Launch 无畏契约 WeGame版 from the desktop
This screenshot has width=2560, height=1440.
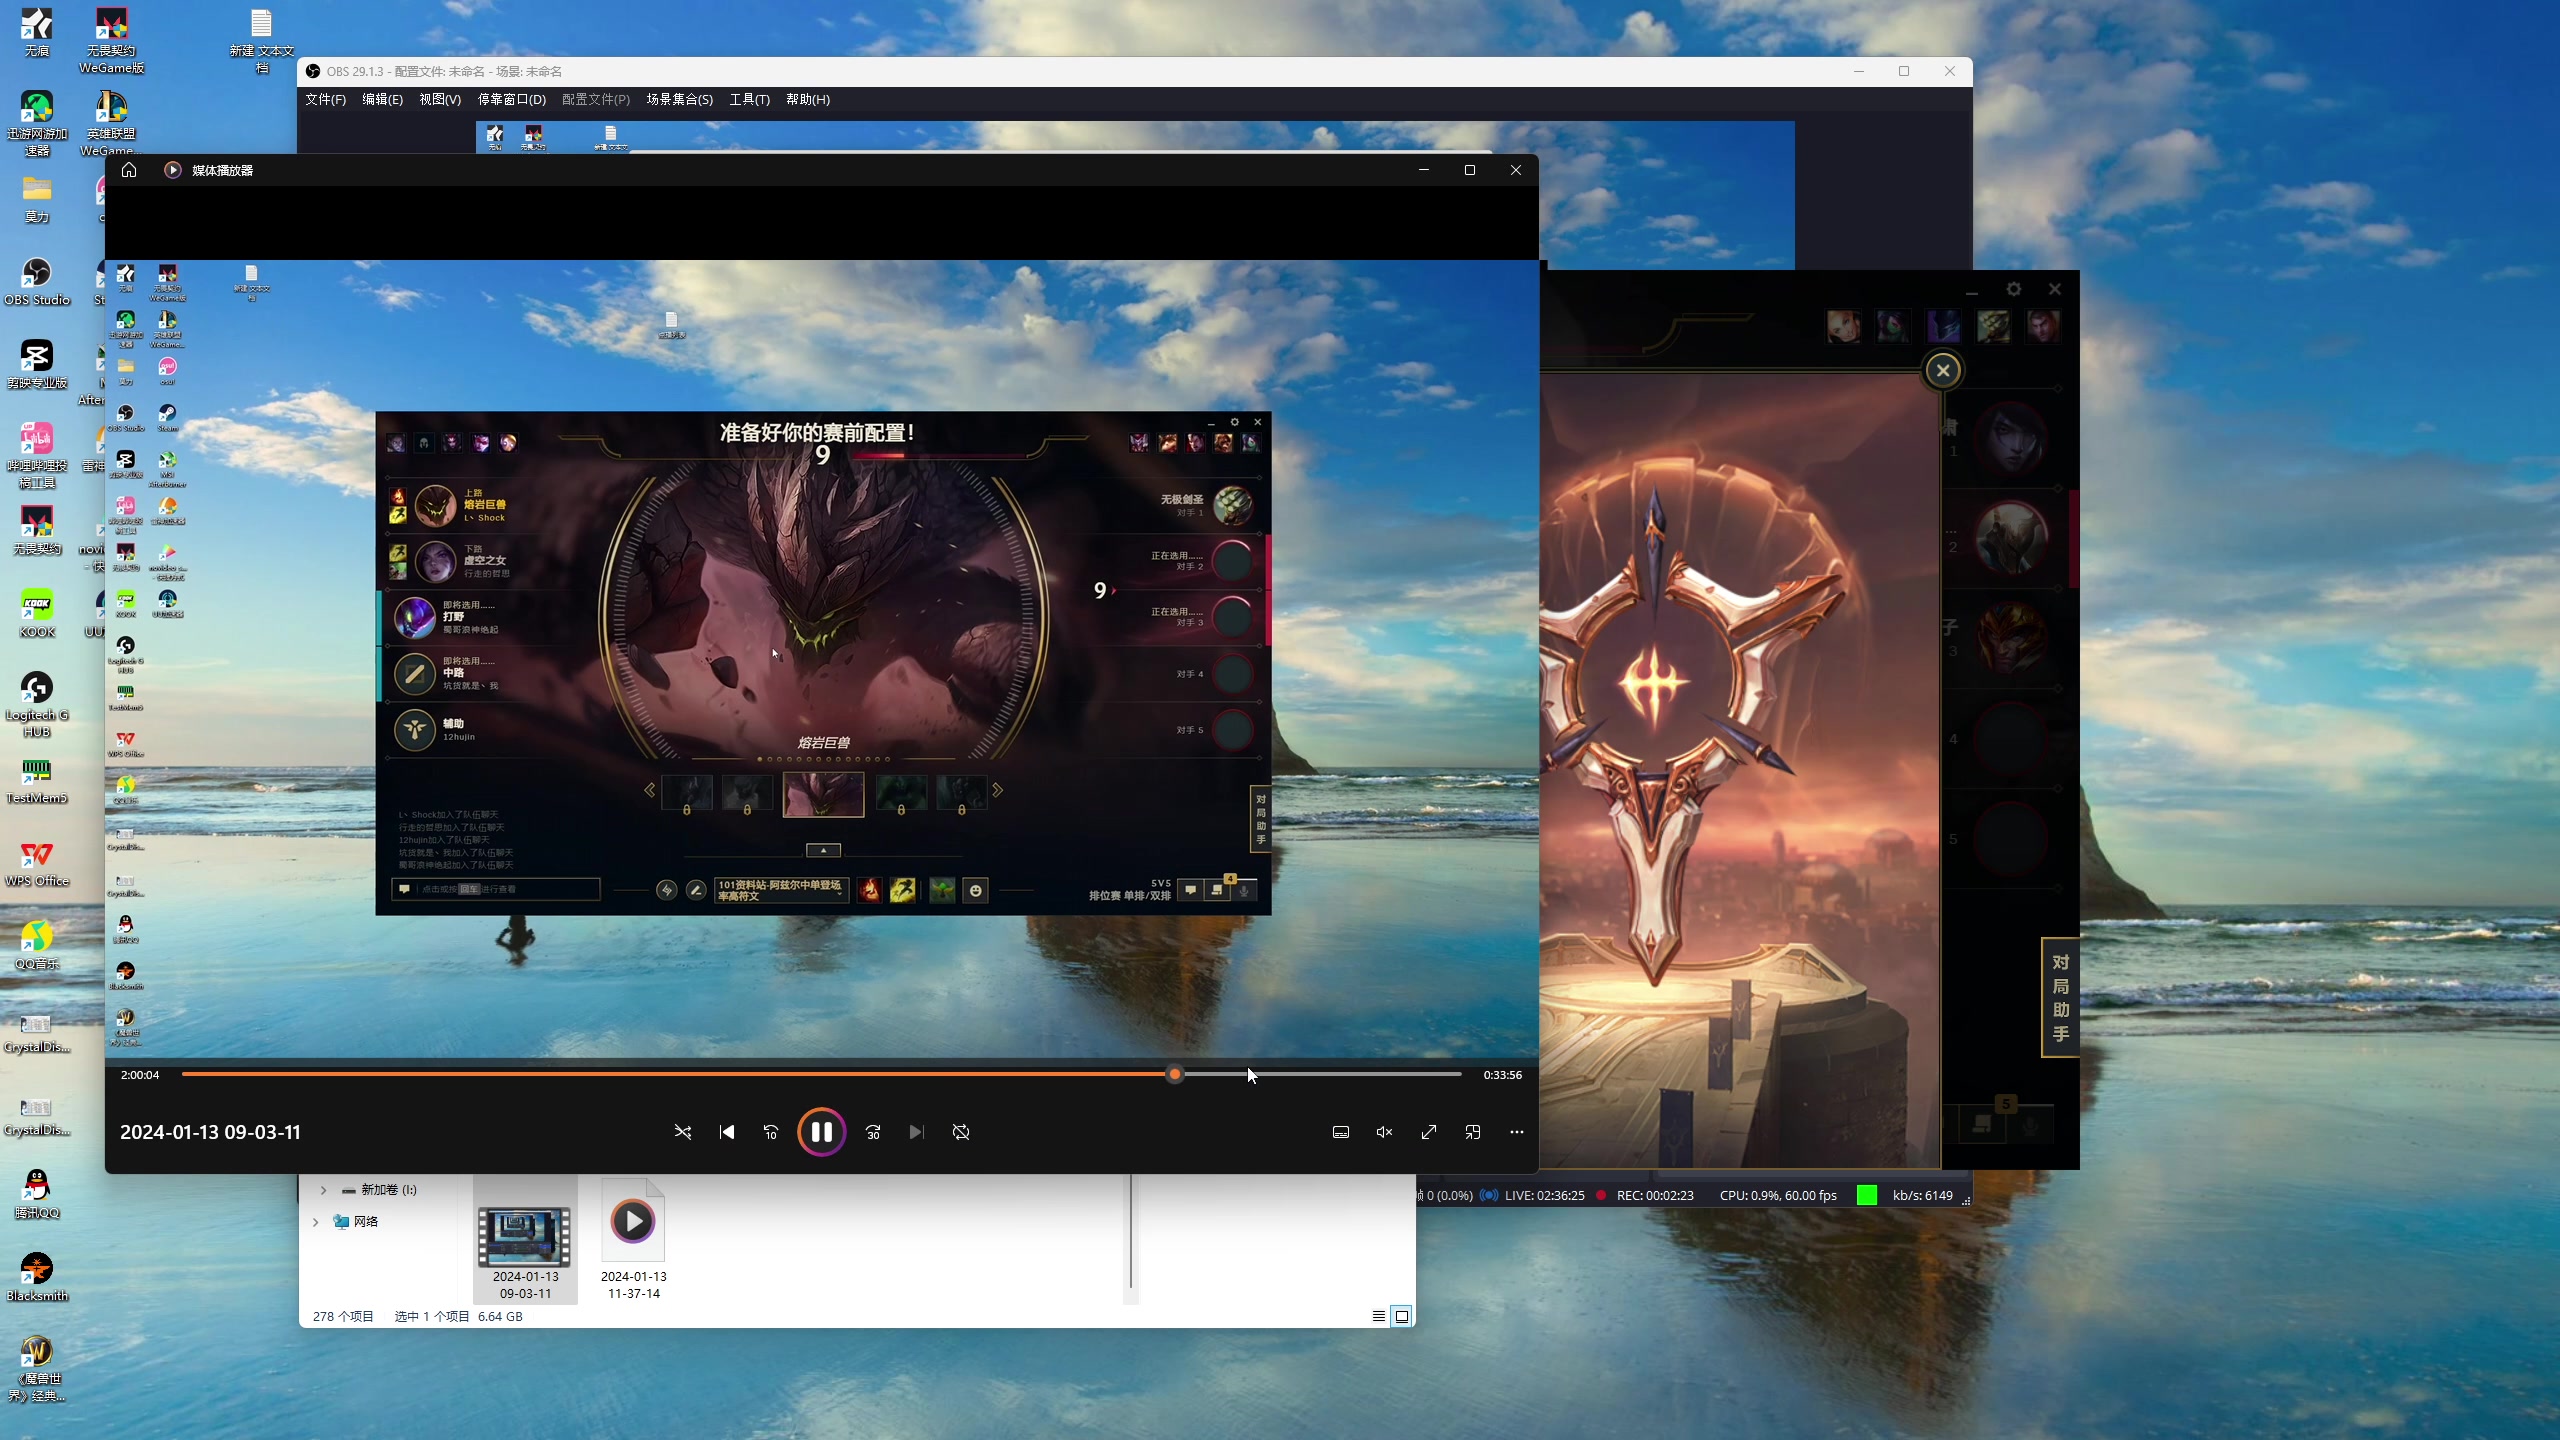pyautogui.click(x=111, y=40)
